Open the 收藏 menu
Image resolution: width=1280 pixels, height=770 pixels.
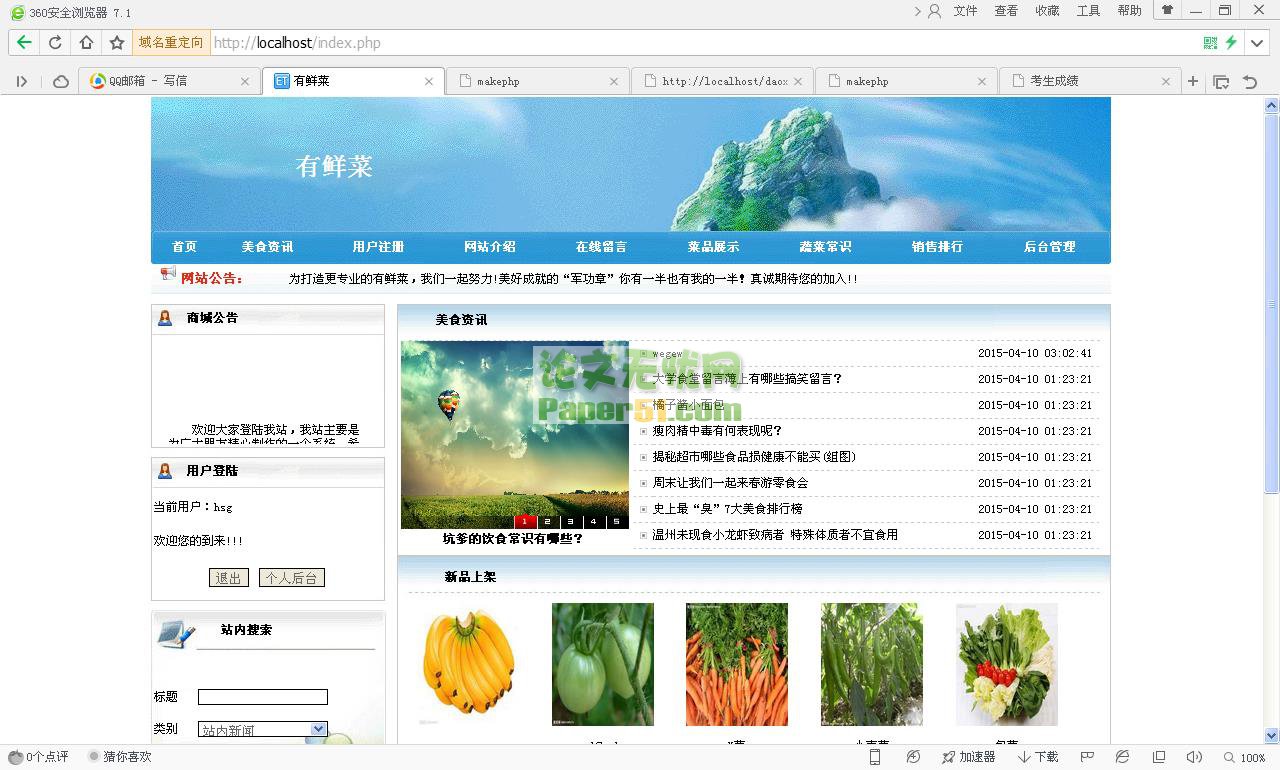1047,11
